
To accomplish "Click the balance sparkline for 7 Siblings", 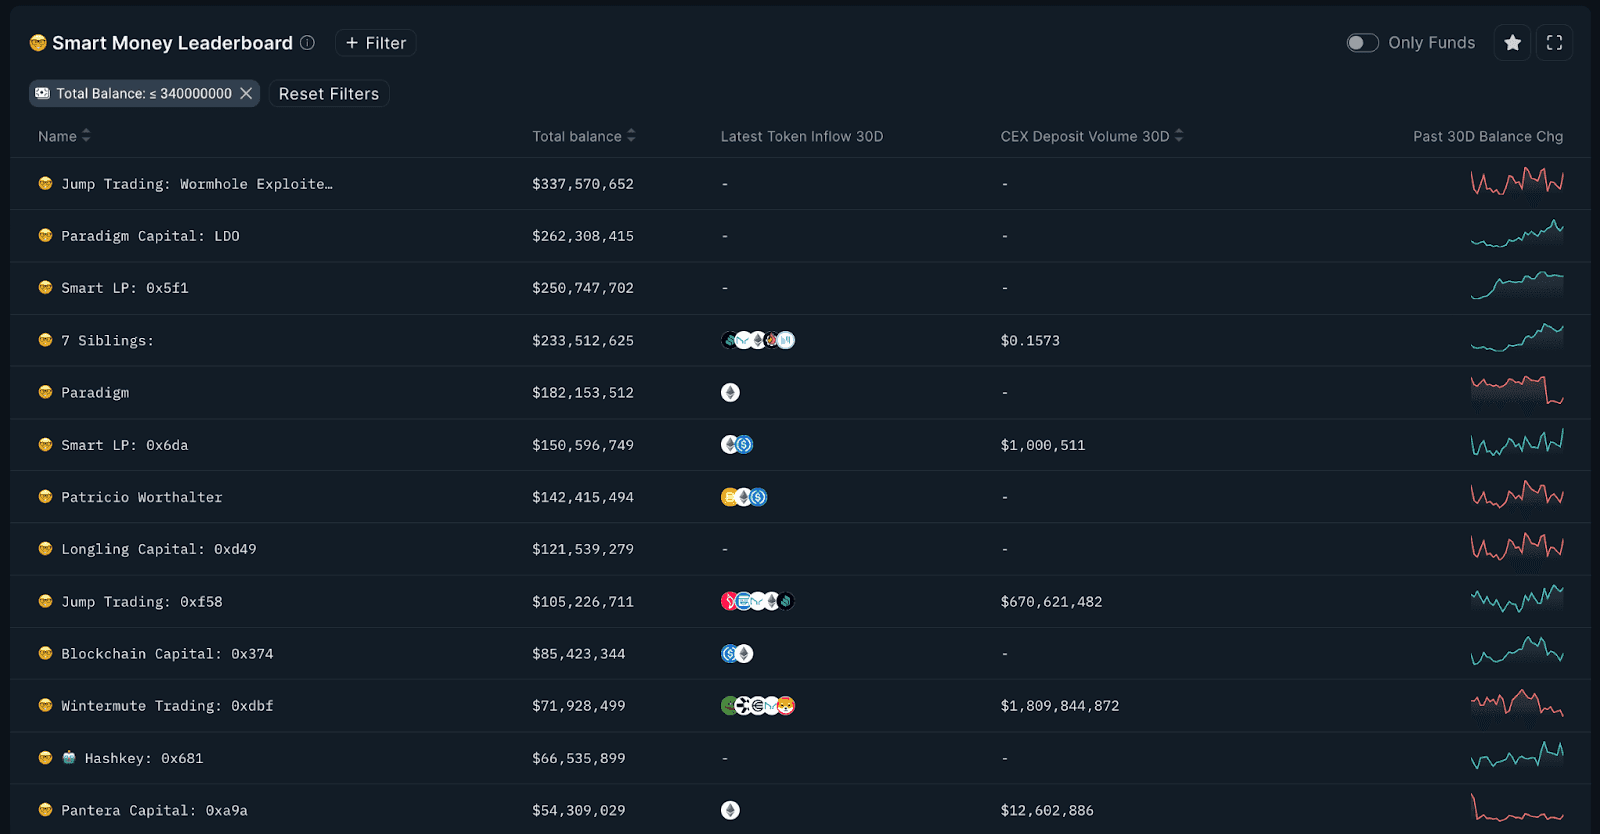I will [1517, 338].
